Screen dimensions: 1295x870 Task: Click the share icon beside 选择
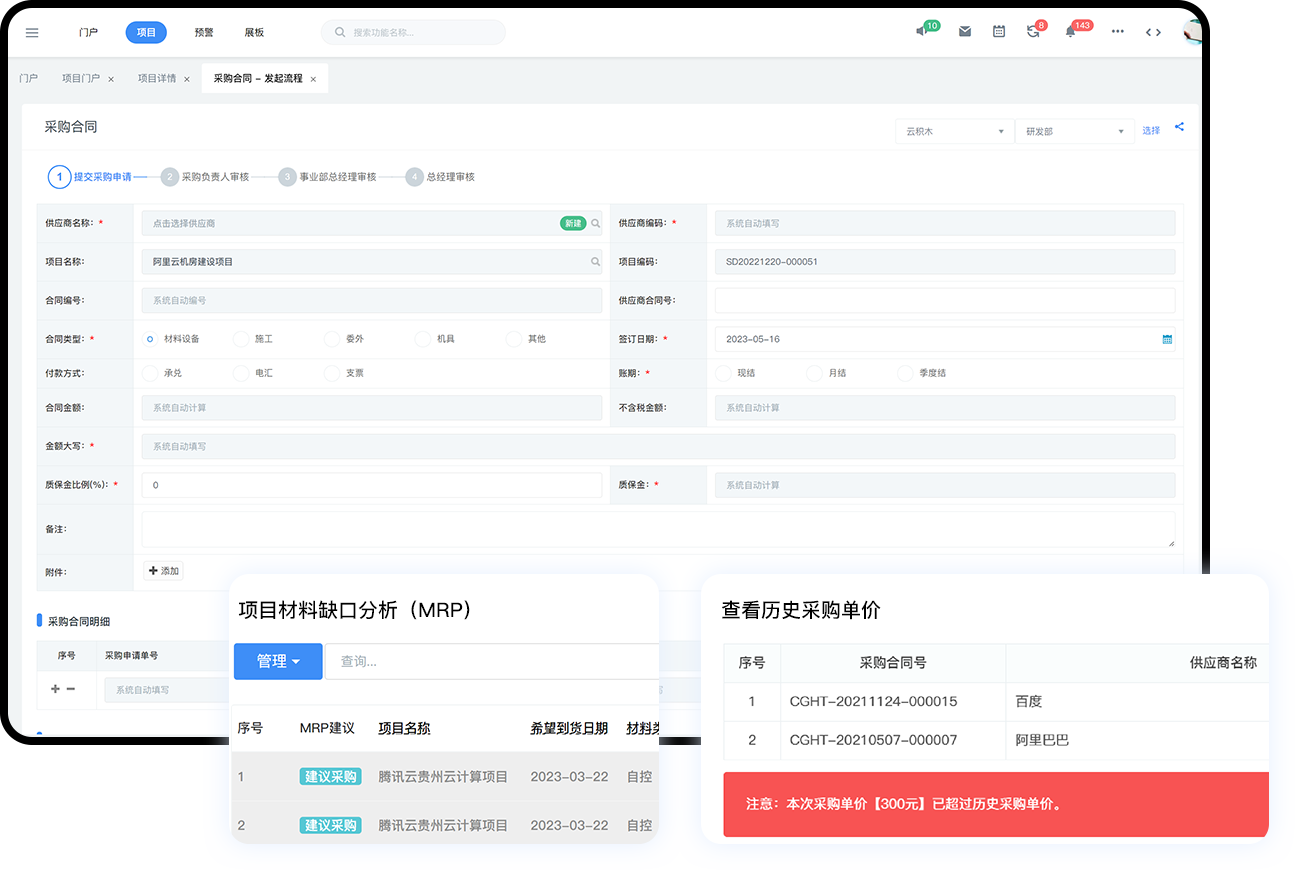[x=1179, y=127]
